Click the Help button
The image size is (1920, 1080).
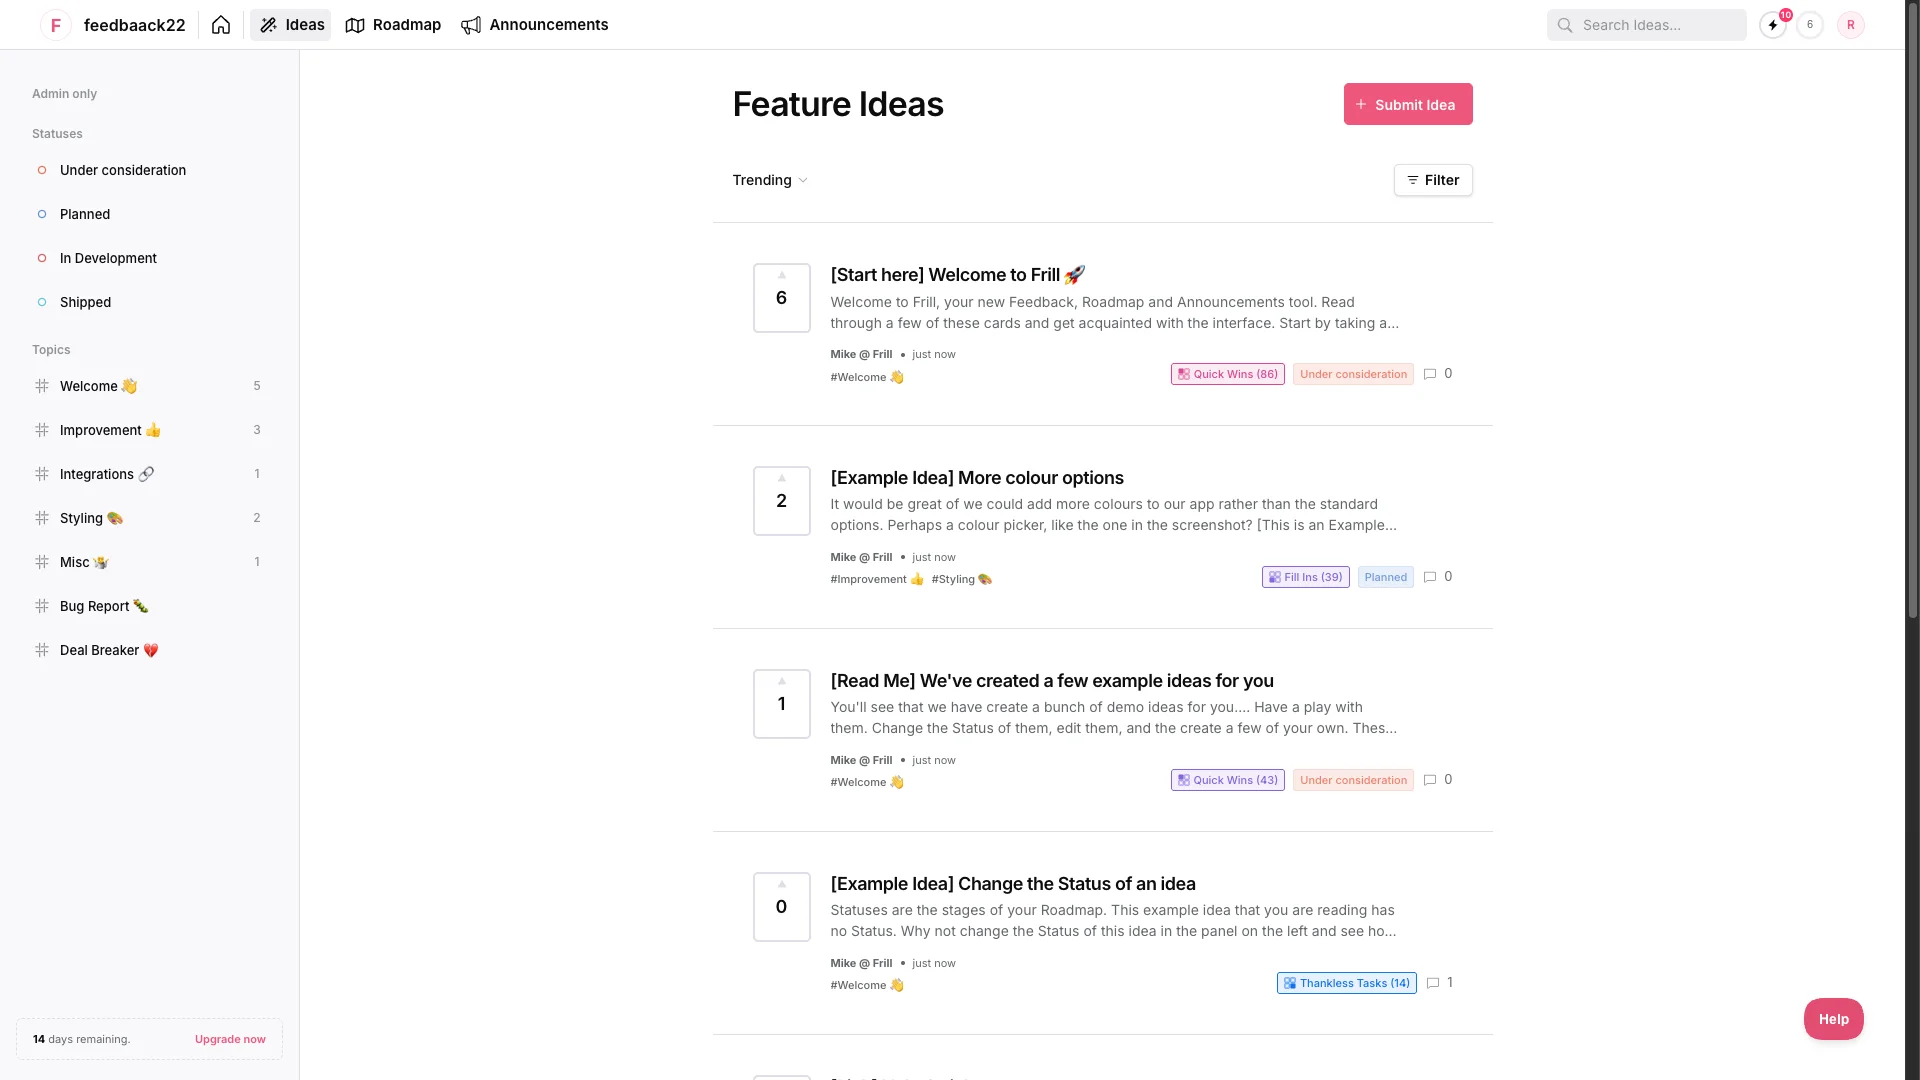(1833, 1018)
